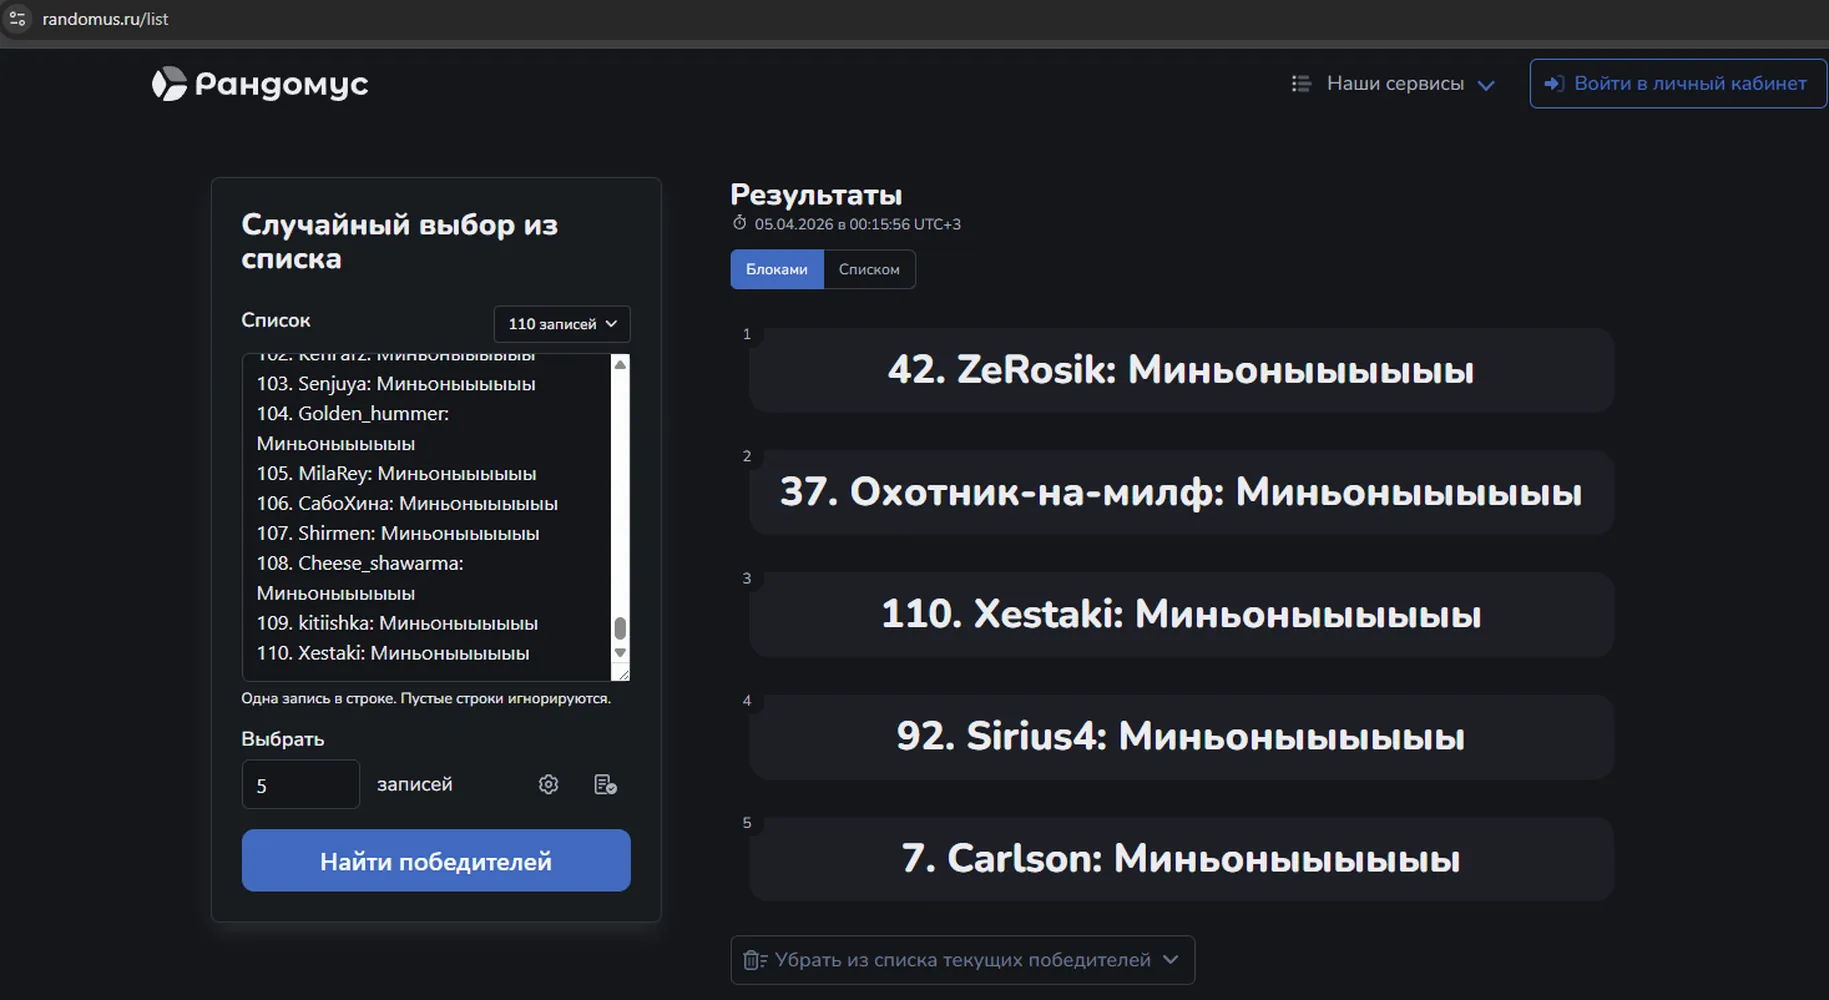Switch results view to Списком

[x=869, y=269]
